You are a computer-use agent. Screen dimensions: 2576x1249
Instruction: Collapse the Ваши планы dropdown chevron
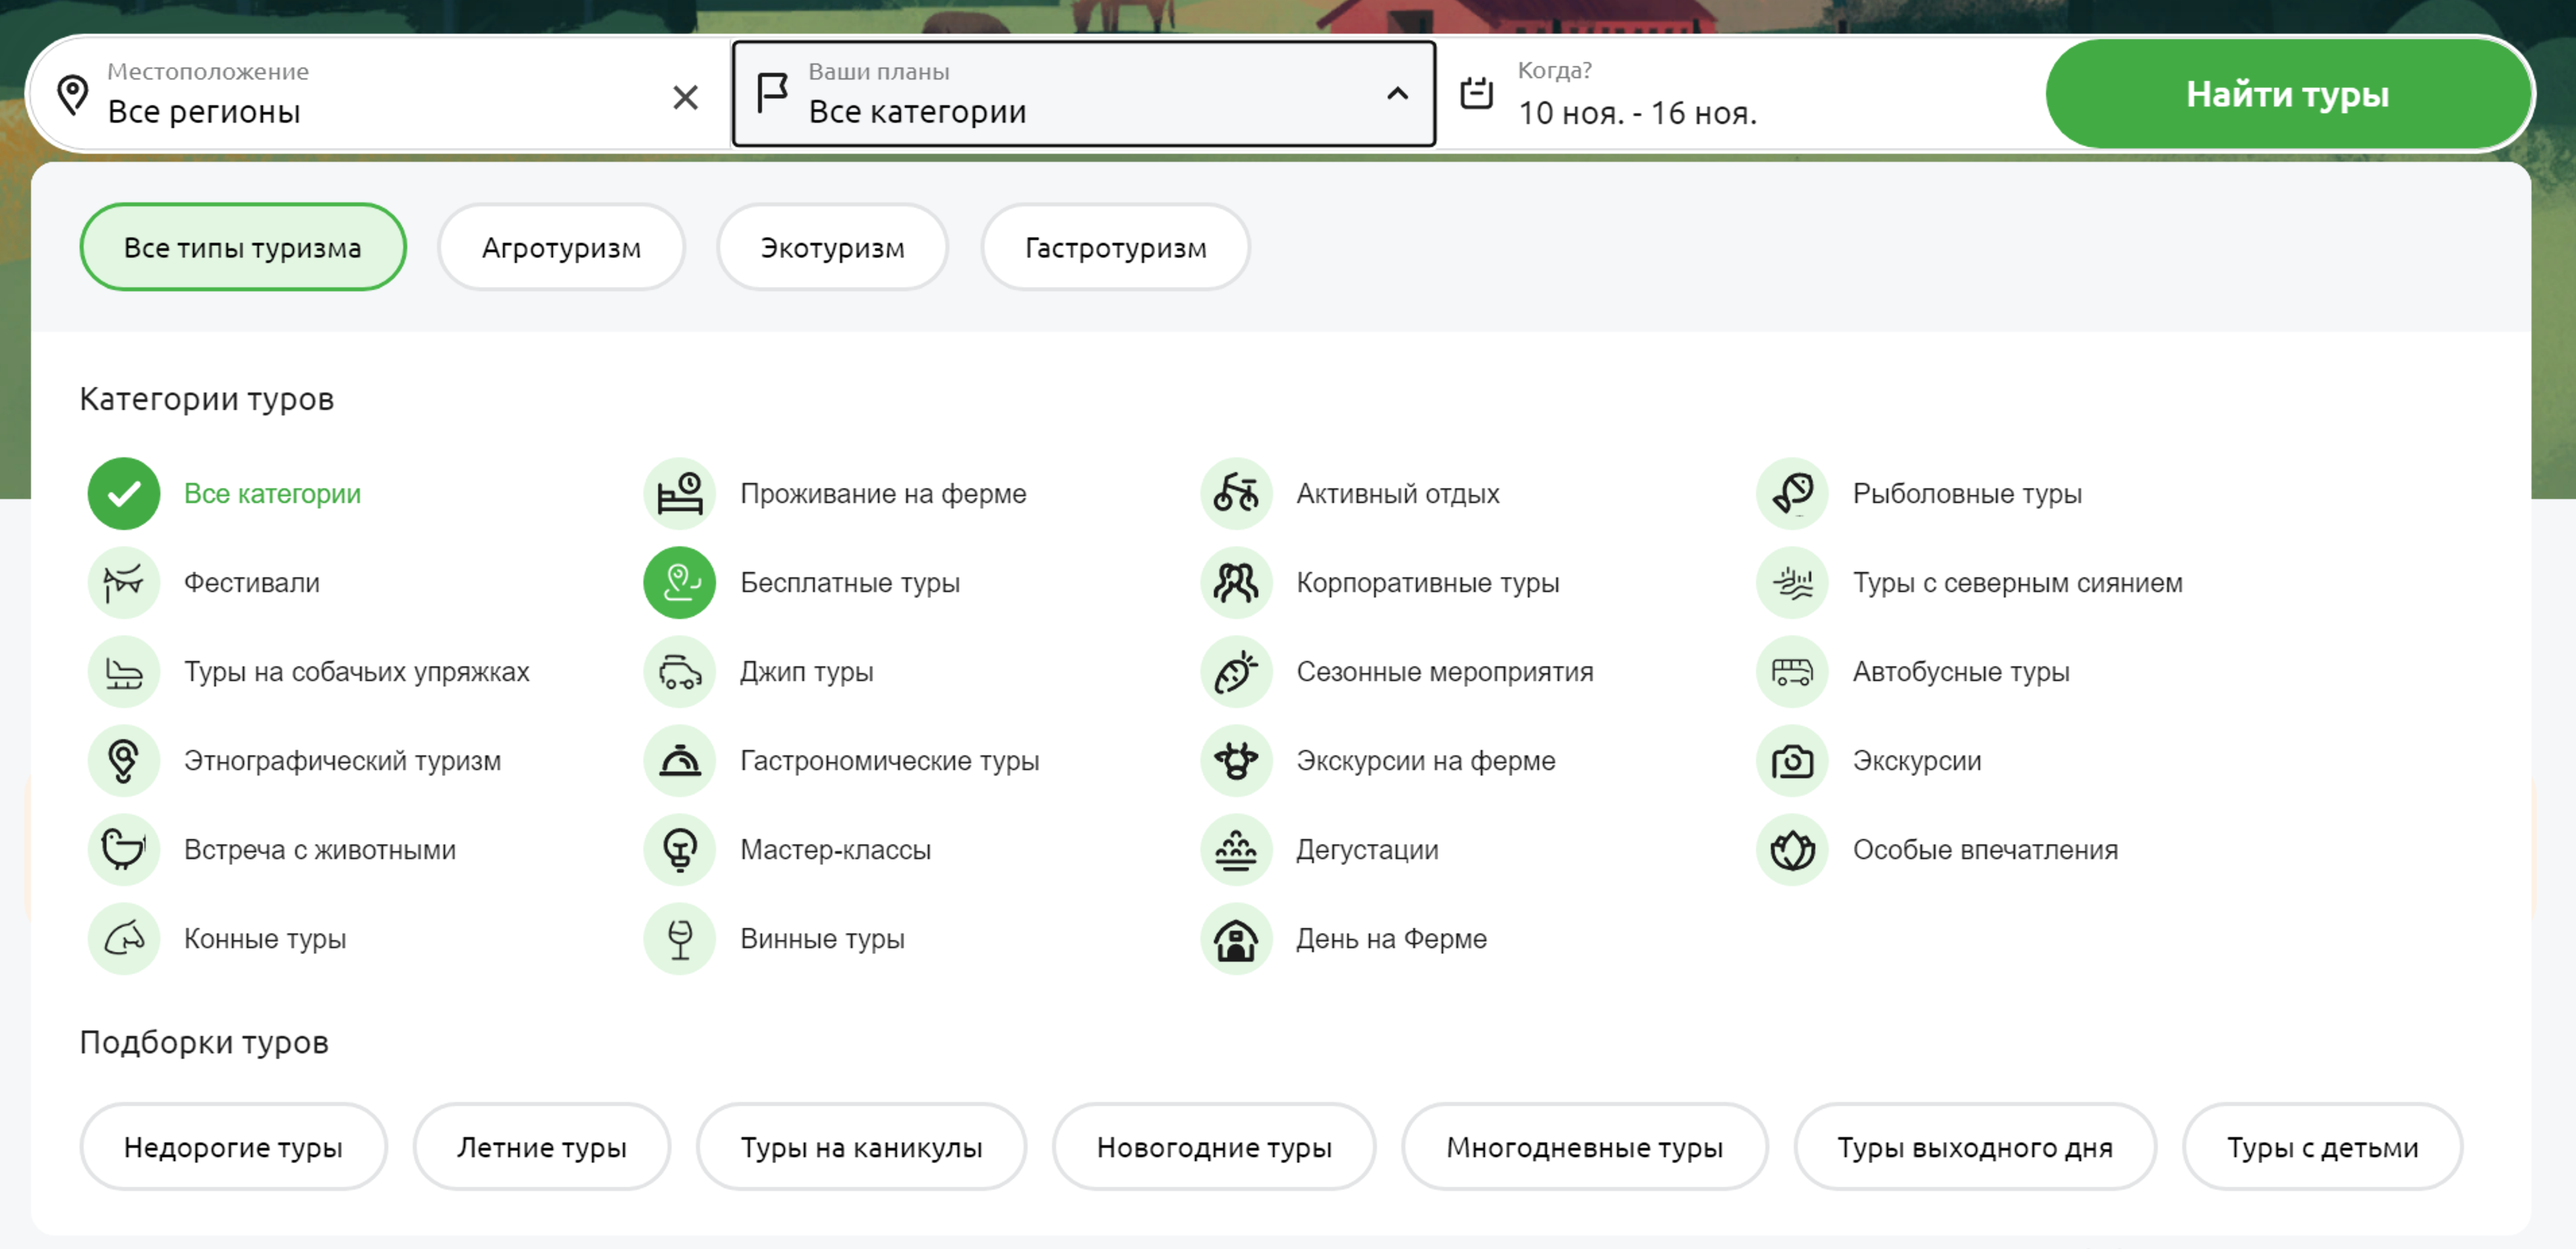(x=1397, y=94)
